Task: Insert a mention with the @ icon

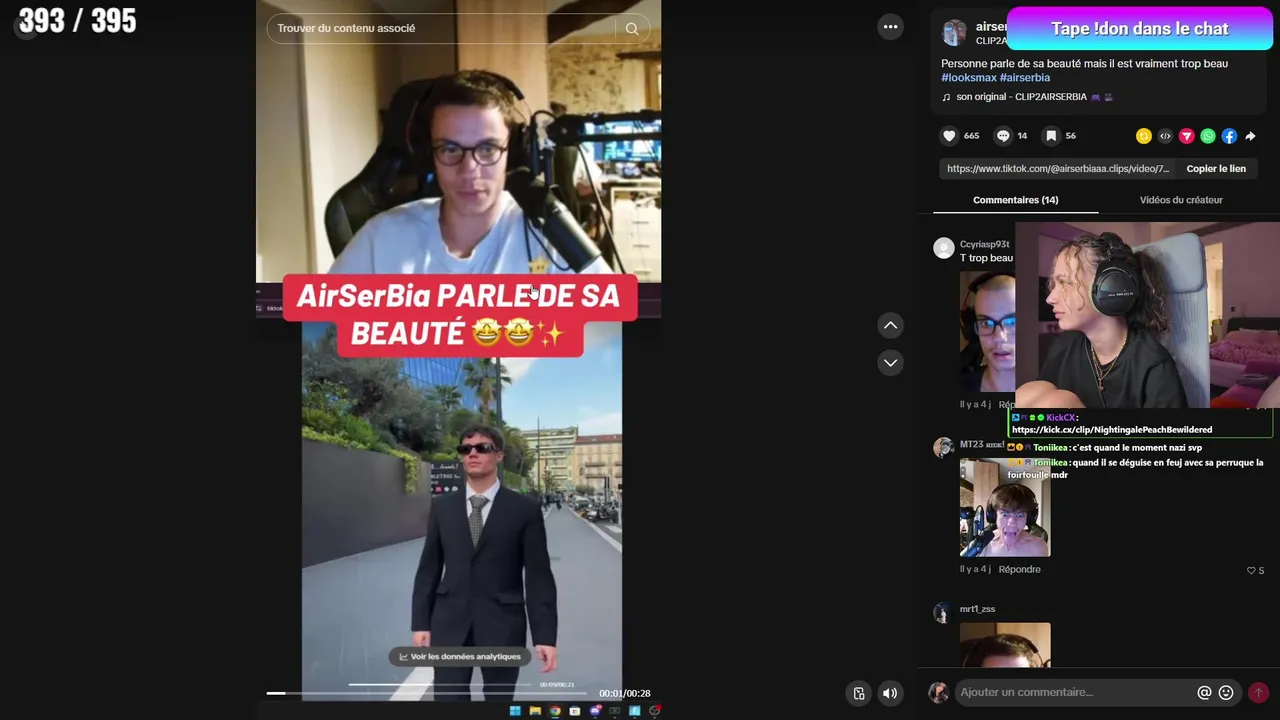Action: pyautogui.click(x=1204, y=692)
